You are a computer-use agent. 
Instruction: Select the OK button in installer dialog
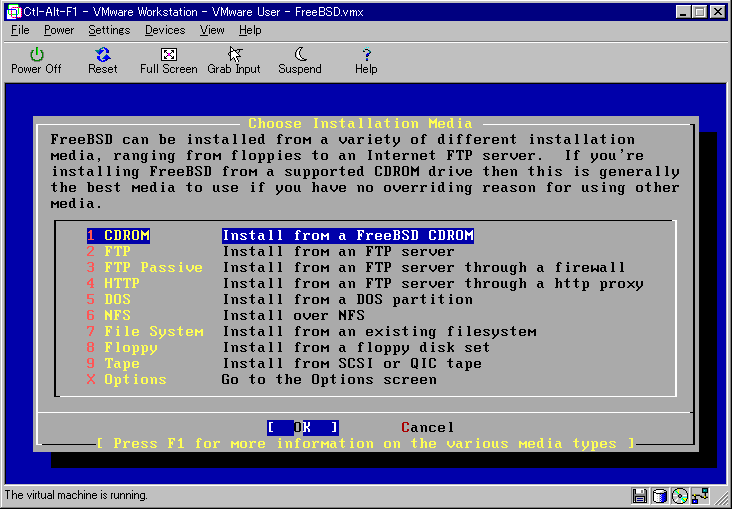click(303, 427)
